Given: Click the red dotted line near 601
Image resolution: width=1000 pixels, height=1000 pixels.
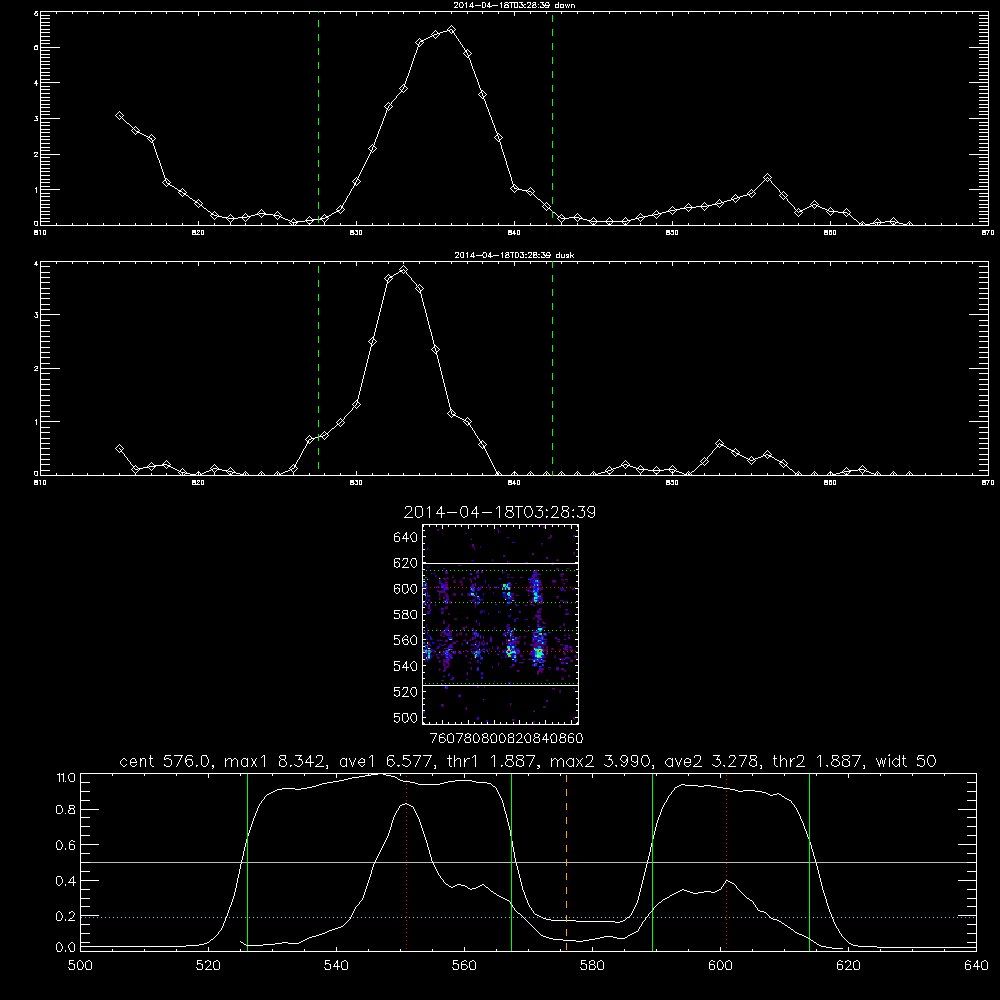Looking at the screenshot, I should (x=726, y=862).
